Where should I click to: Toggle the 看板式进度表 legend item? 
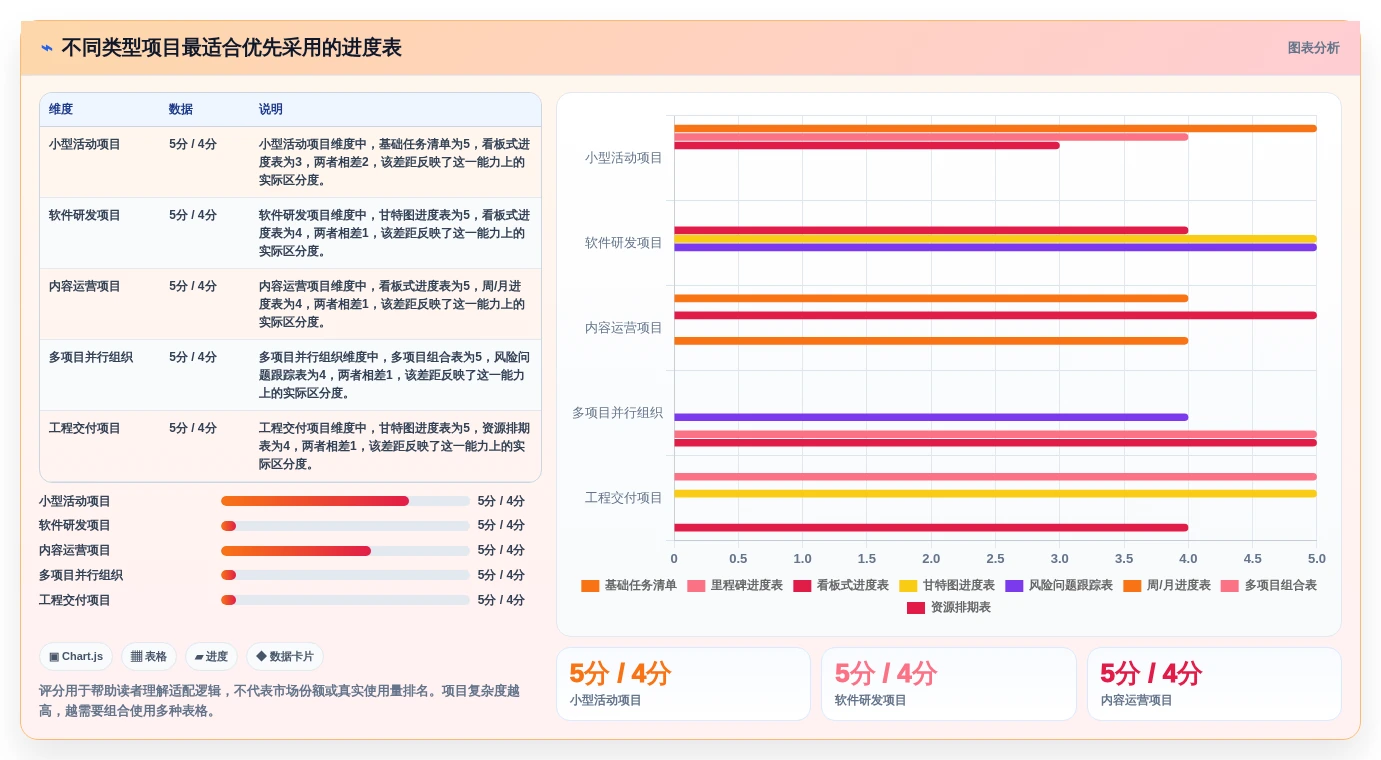coord(841,585)
